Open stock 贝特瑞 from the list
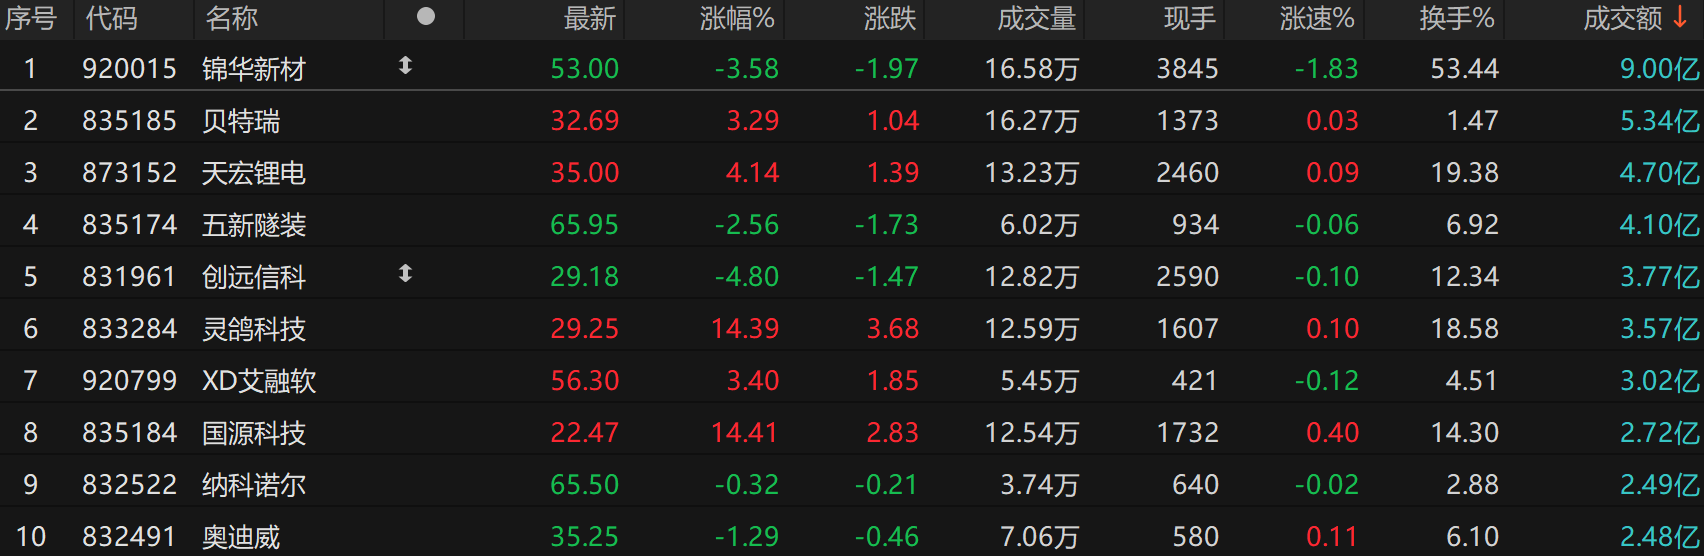Image resolution: width=1704 pixels, height=556 pixels. (x=241, y=121)
